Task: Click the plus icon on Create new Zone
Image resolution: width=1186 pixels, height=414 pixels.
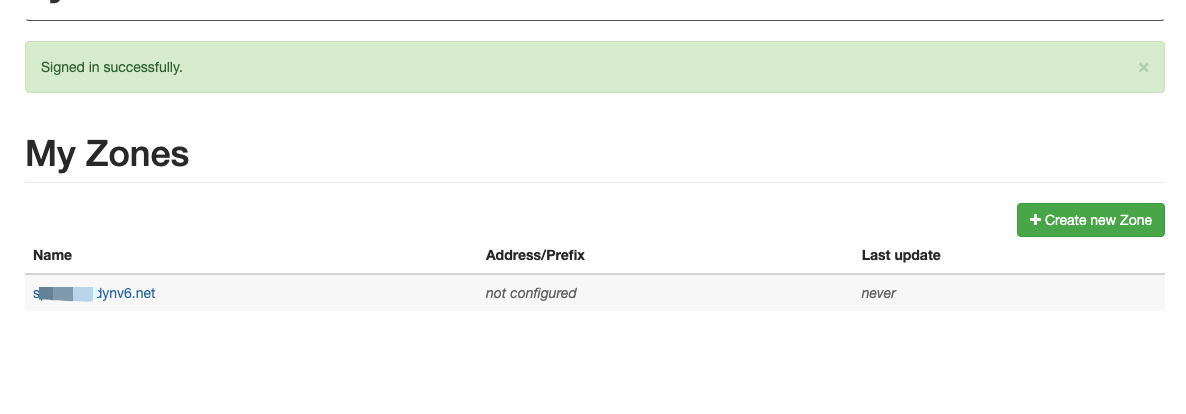Action: pos(1035,219)
